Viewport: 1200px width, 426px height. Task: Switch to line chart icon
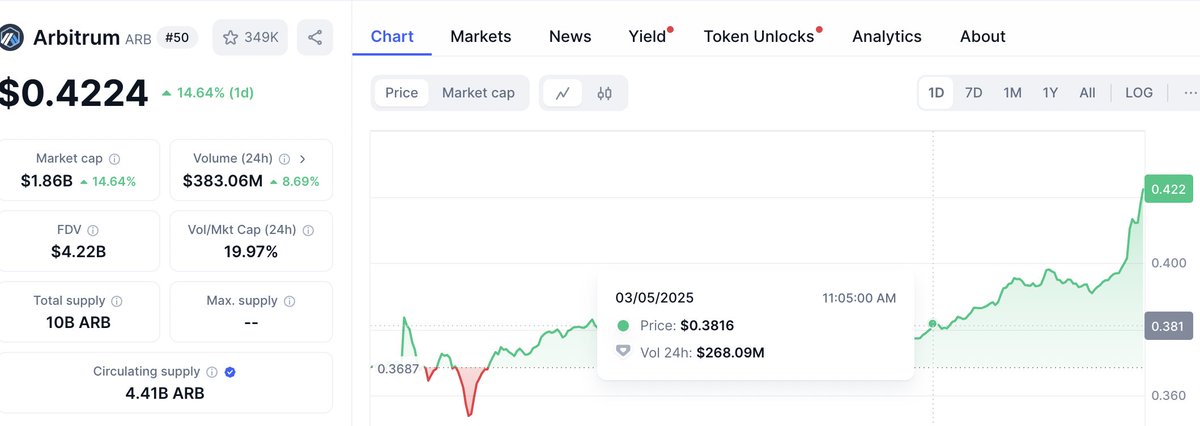tap(563, 93)
